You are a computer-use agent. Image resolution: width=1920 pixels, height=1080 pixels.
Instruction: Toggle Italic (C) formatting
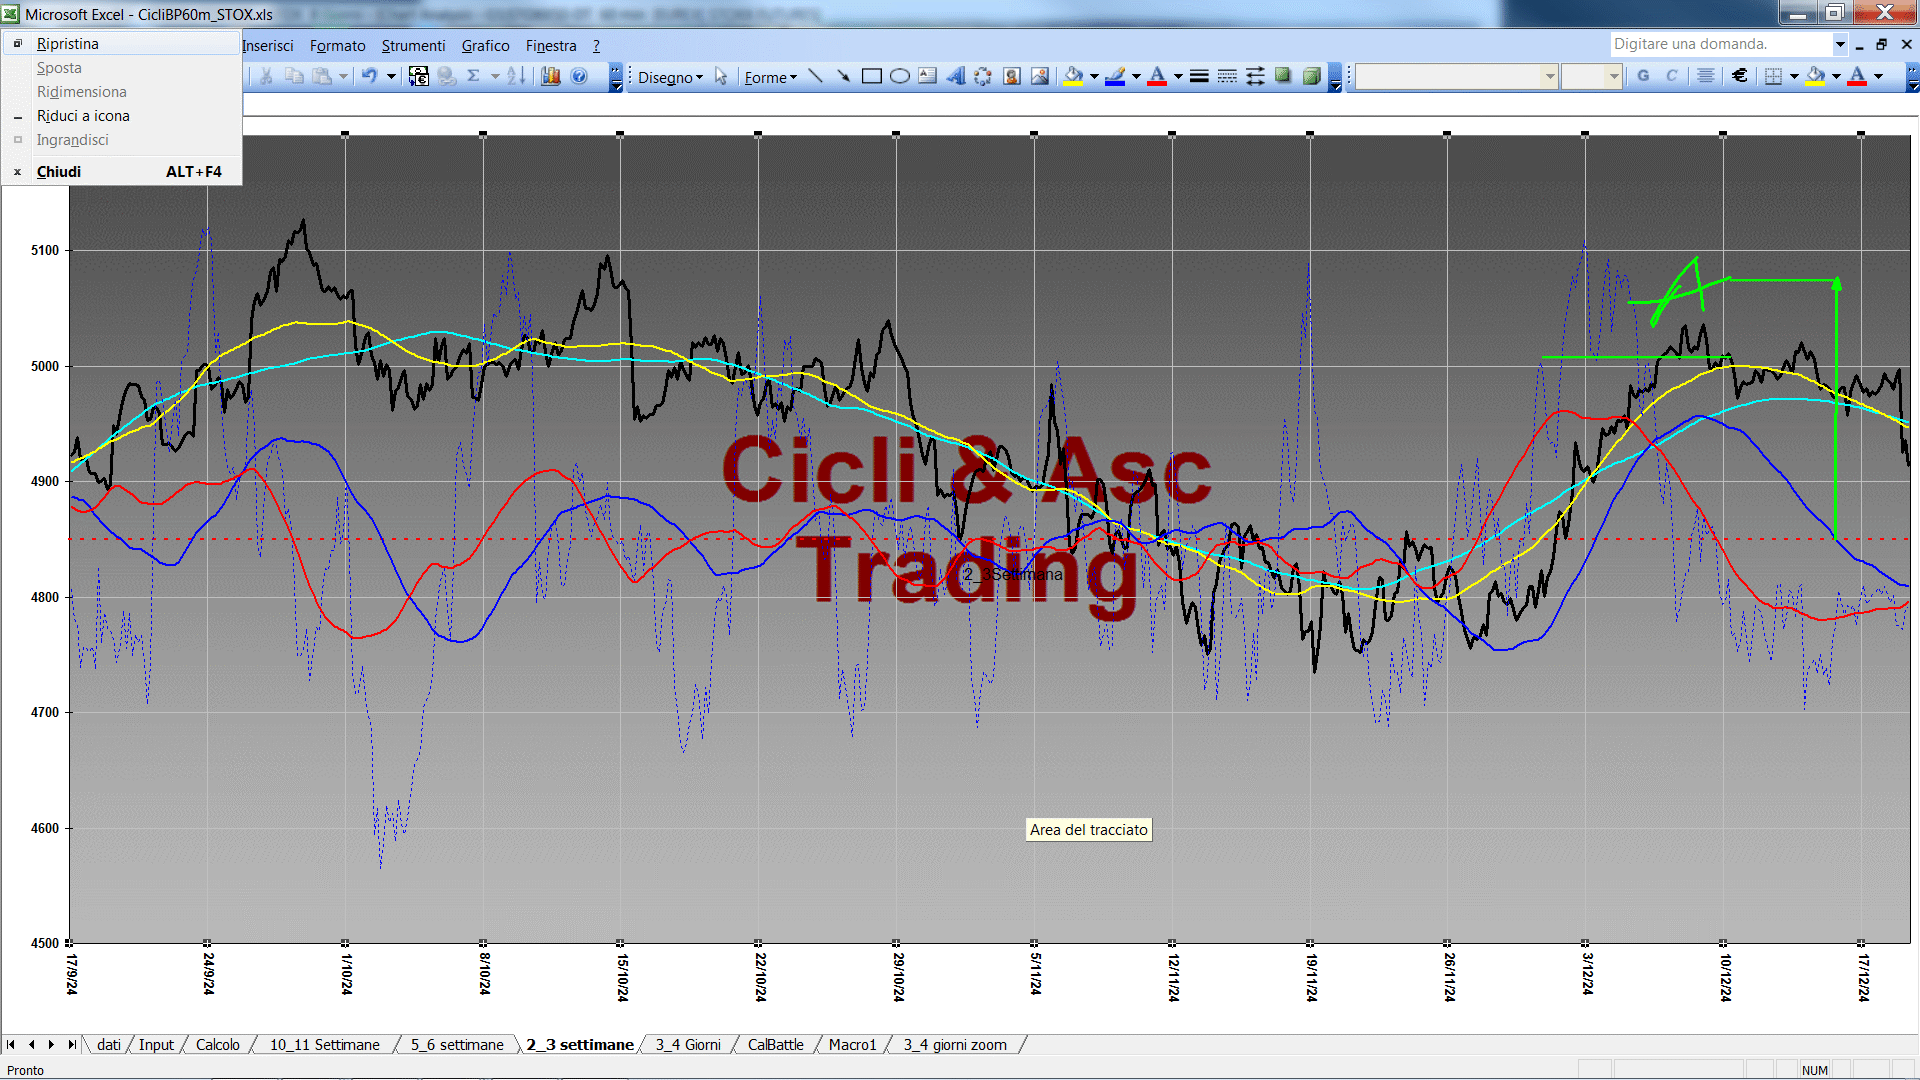tap(1671, 76)
